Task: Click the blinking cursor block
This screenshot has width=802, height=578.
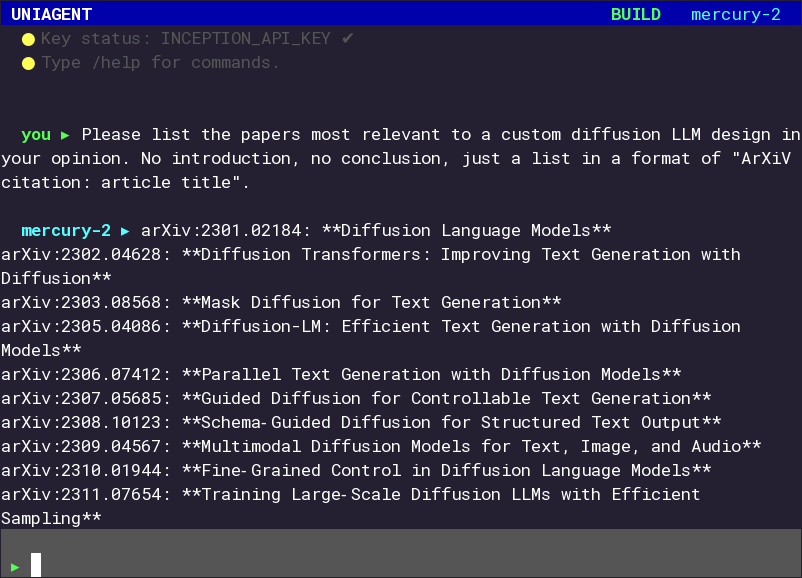Action: click(35, 564)
